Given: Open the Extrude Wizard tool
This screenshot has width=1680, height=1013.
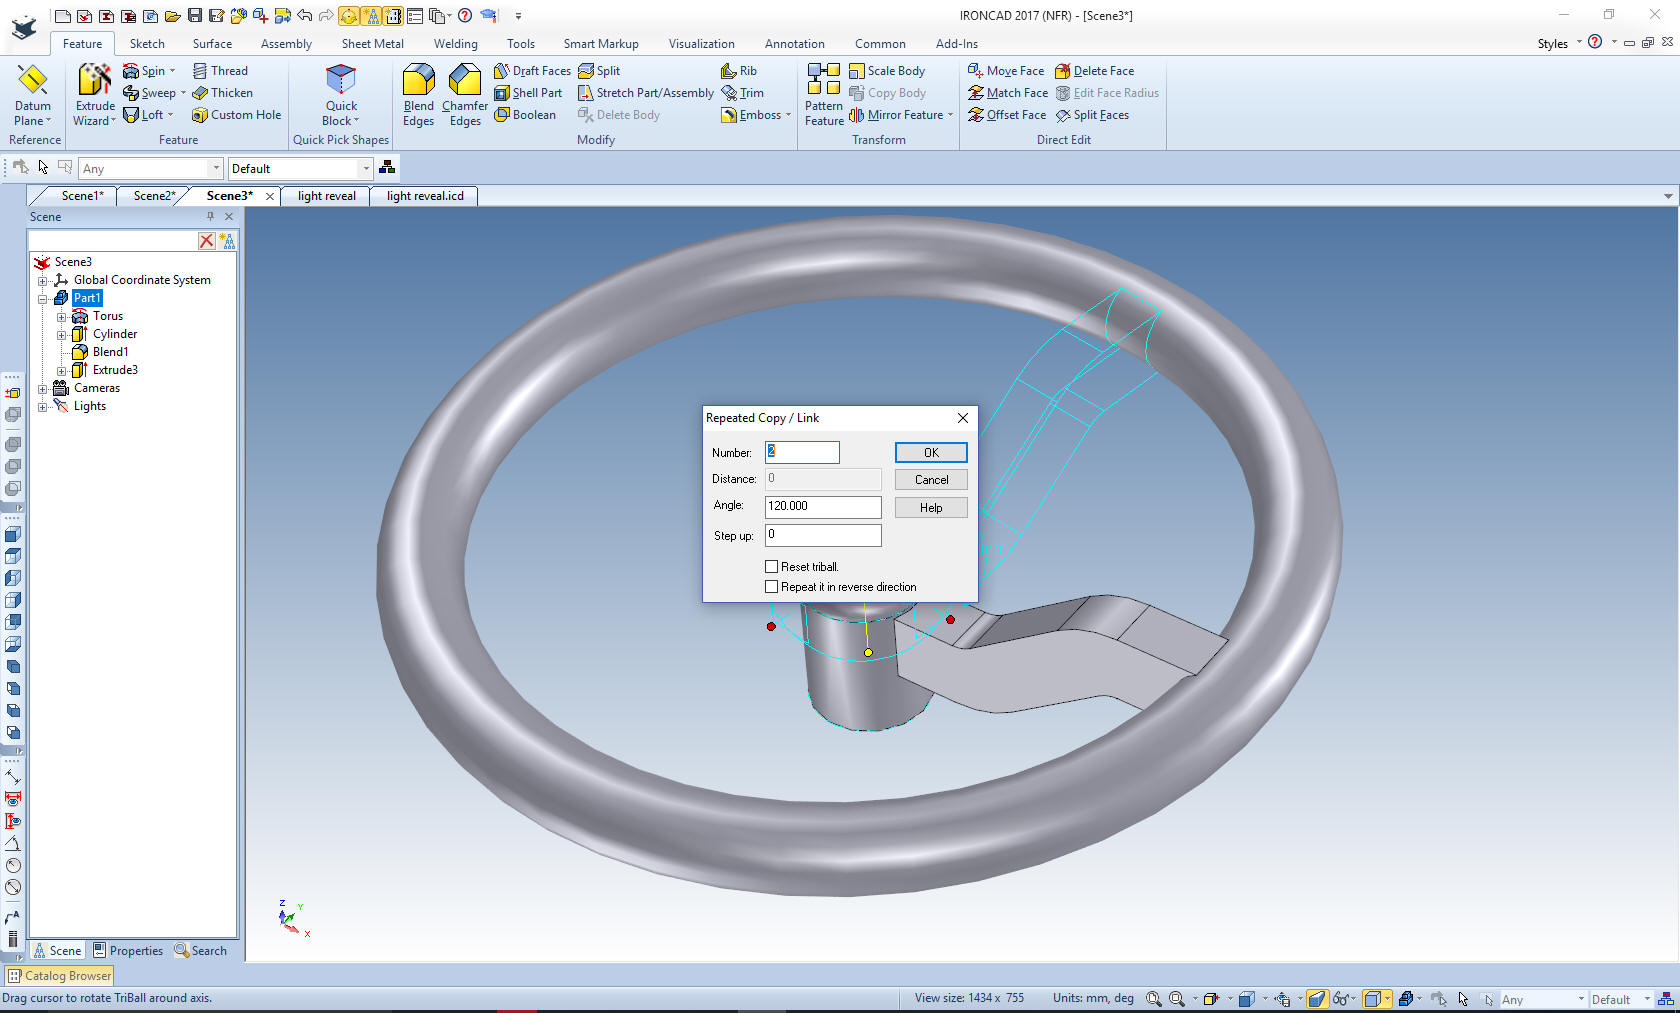Looking at the screenshot, I should tap(95, 95).
